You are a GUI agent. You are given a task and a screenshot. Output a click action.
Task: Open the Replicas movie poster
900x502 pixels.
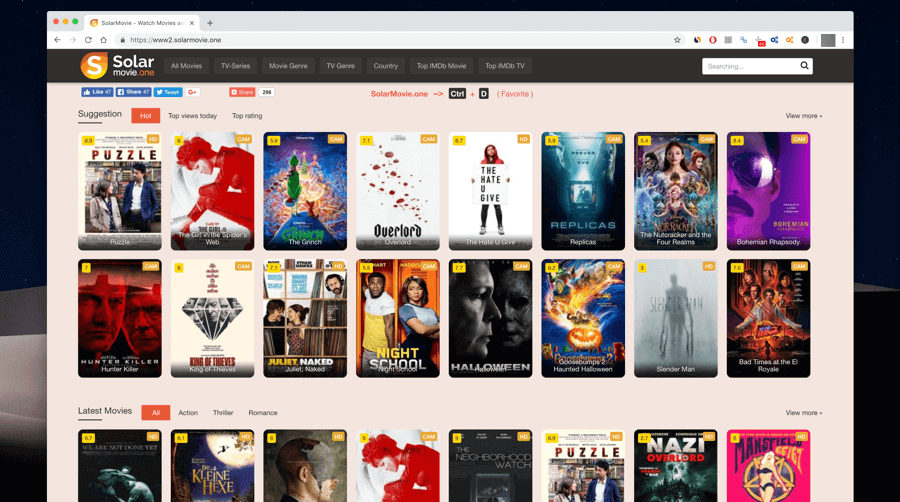click(583, 191)
